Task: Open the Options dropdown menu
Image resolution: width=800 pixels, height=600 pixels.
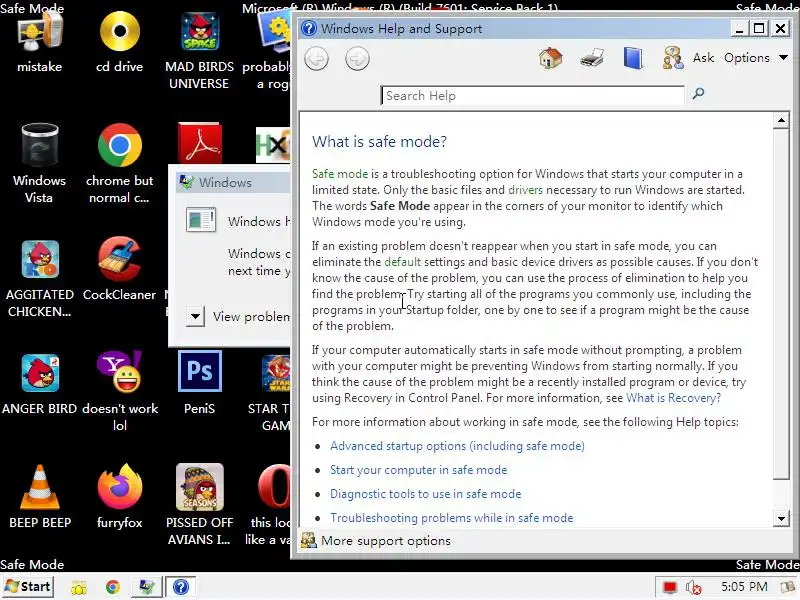Action: [756, 58]
